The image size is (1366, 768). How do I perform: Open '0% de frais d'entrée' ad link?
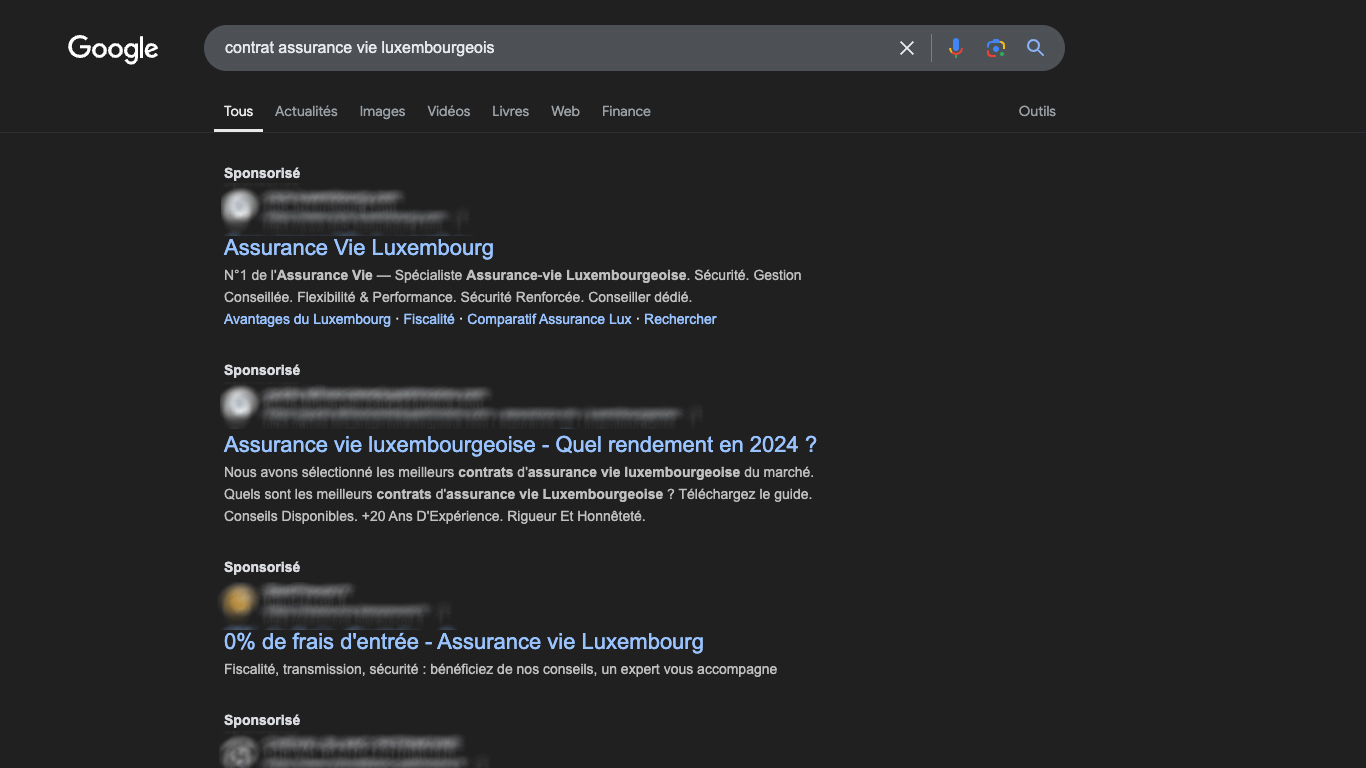click(464, 641)
